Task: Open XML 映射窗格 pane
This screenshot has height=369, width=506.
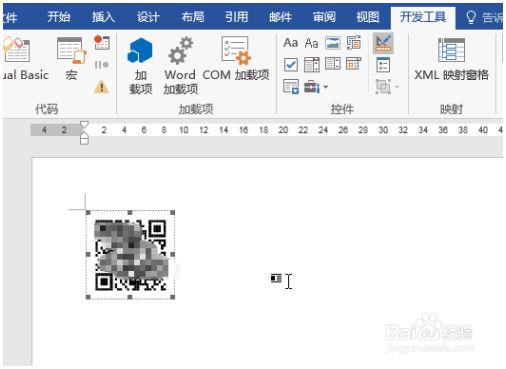Action: tap(451, 59)
